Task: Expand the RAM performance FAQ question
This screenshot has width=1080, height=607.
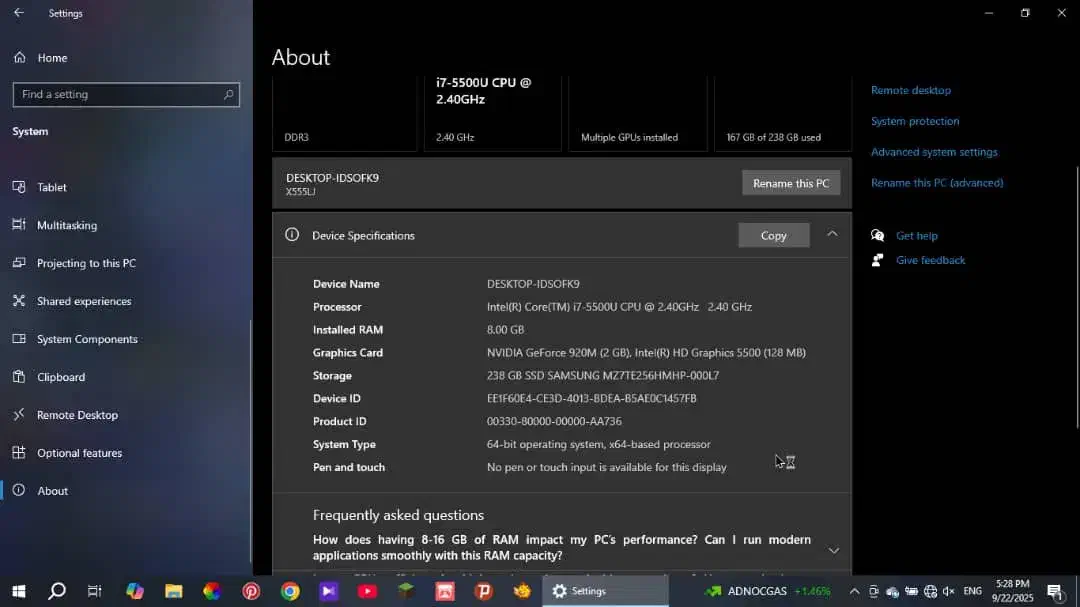Action: pos(833,550)
